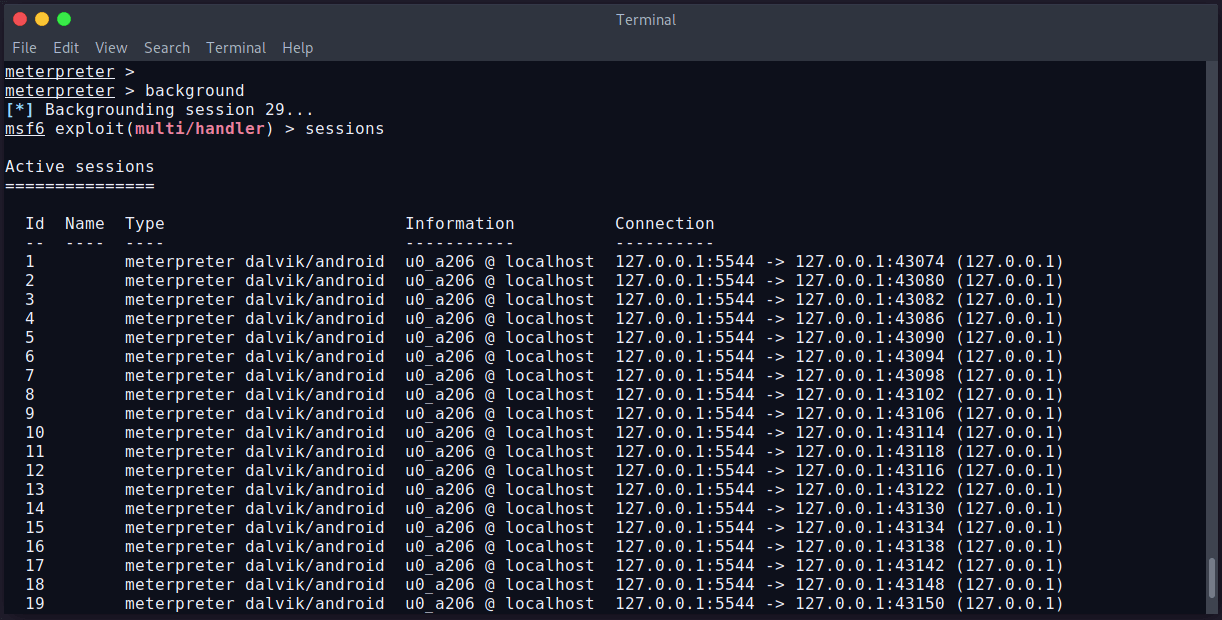The width and height of the screenshot is (1222, 620).
Task: Click the "127.0.0.1:43130" destination address
Action: point(870,509)
